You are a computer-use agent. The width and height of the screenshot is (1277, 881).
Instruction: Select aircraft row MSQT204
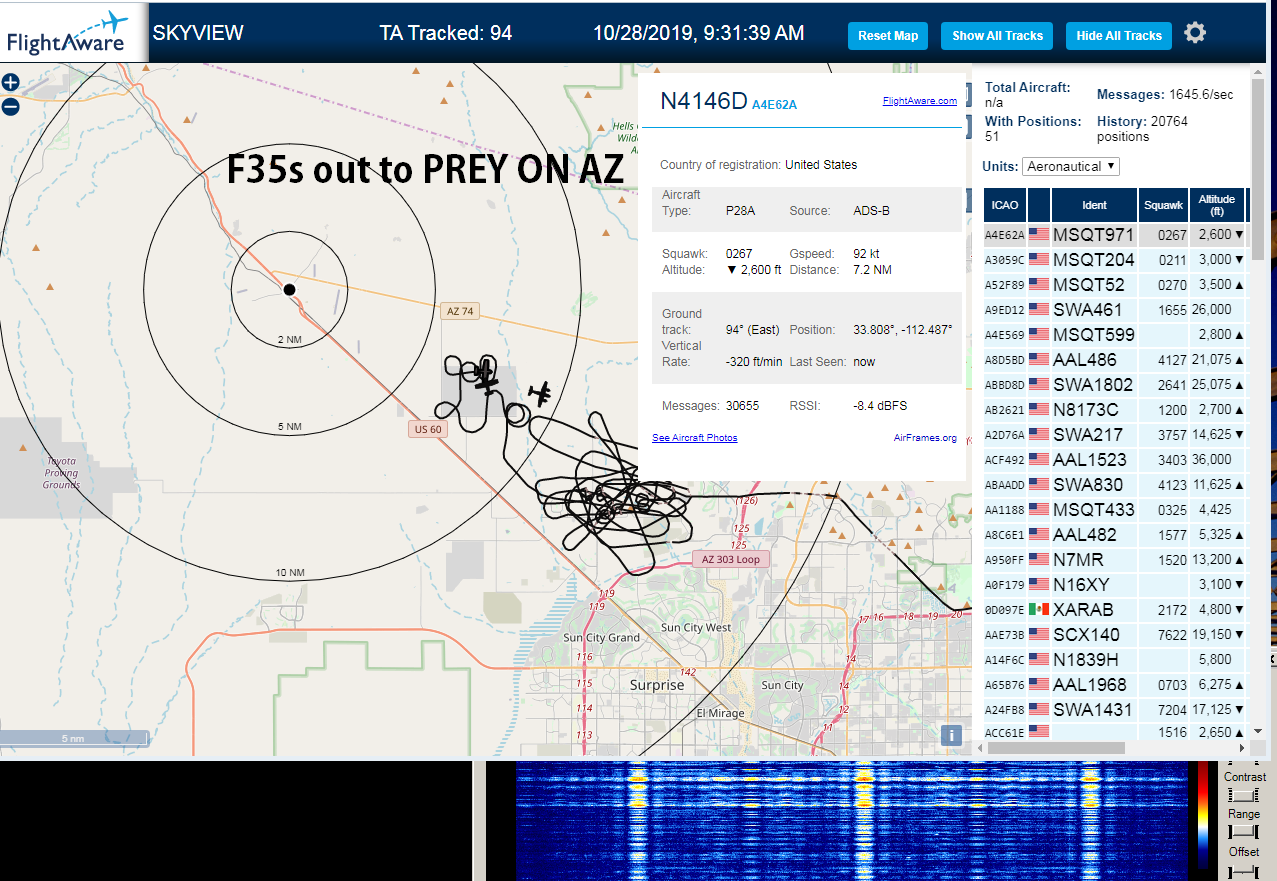(x=1114, y=260)
